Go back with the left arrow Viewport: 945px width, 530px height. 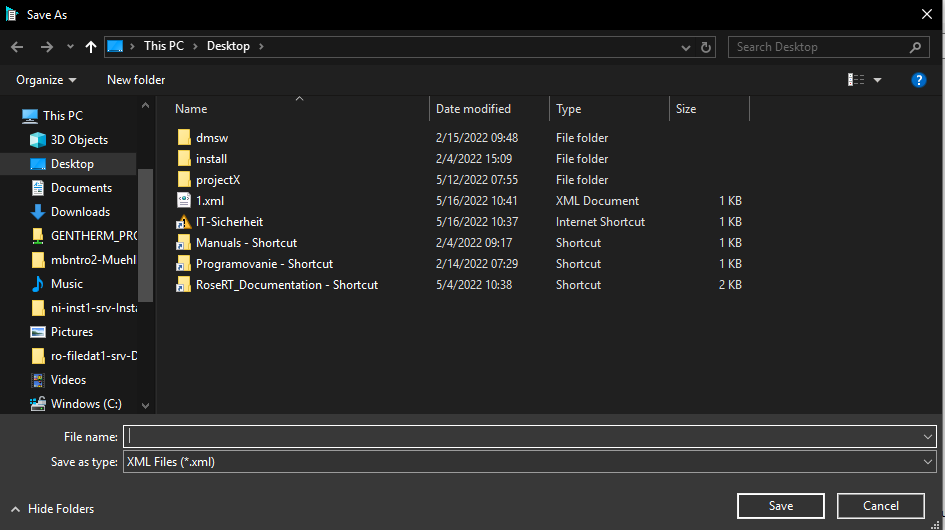[x=17, y=46]
